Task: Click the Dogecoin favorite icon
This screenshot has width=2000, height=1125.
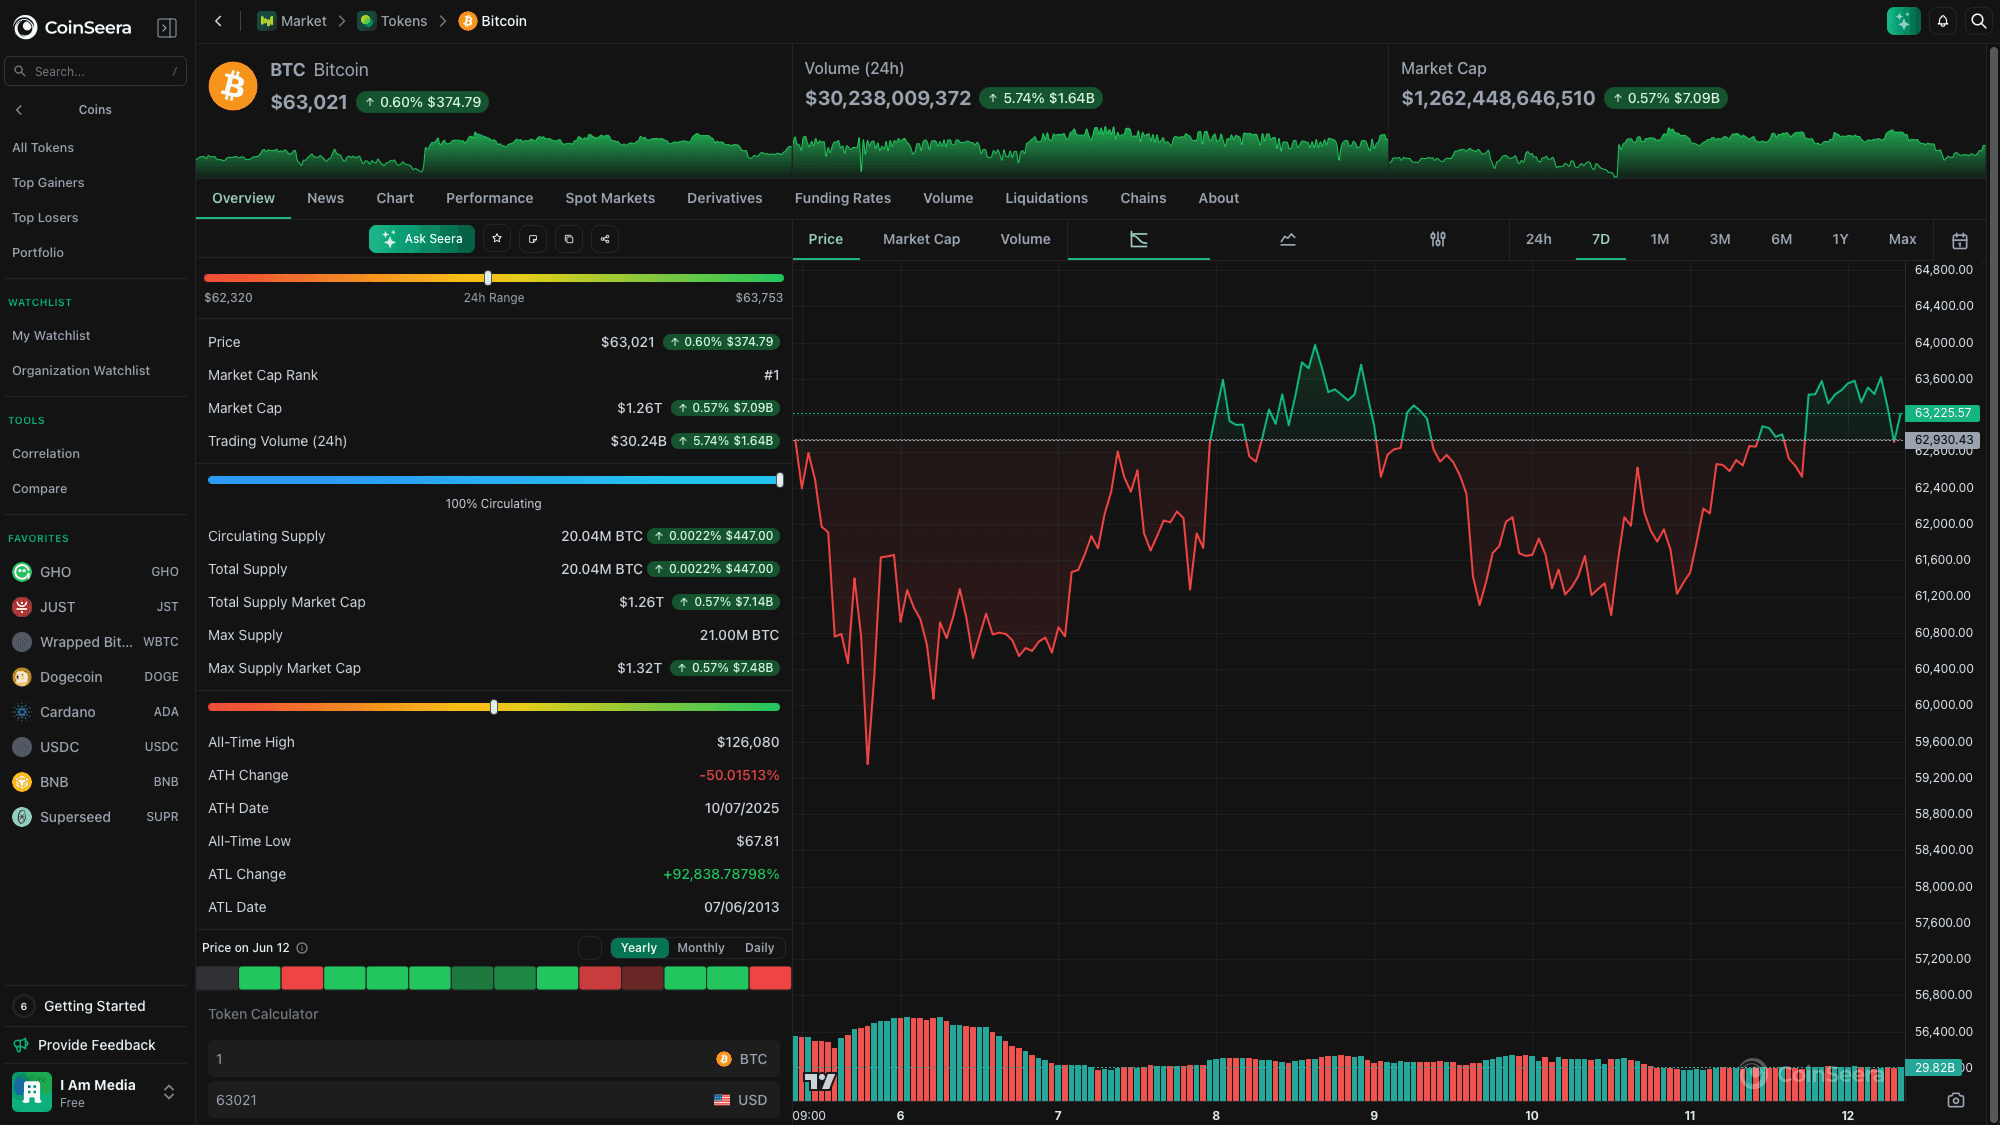Action: (22, 677)
